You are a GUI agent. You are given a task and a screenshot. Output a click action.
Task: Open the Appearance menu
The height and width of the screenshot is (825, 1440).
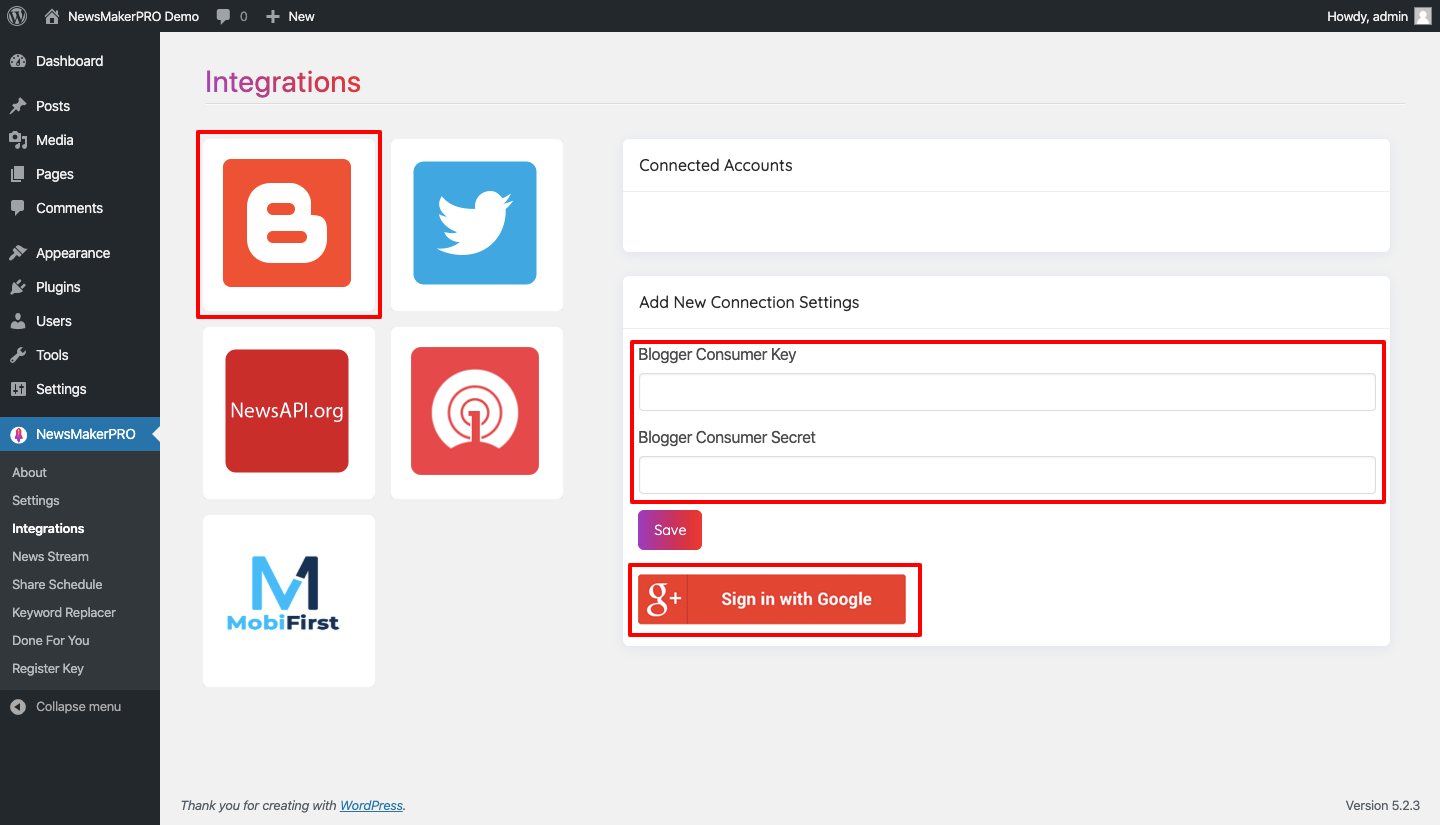pyautogui.click(x=80, y=253)
